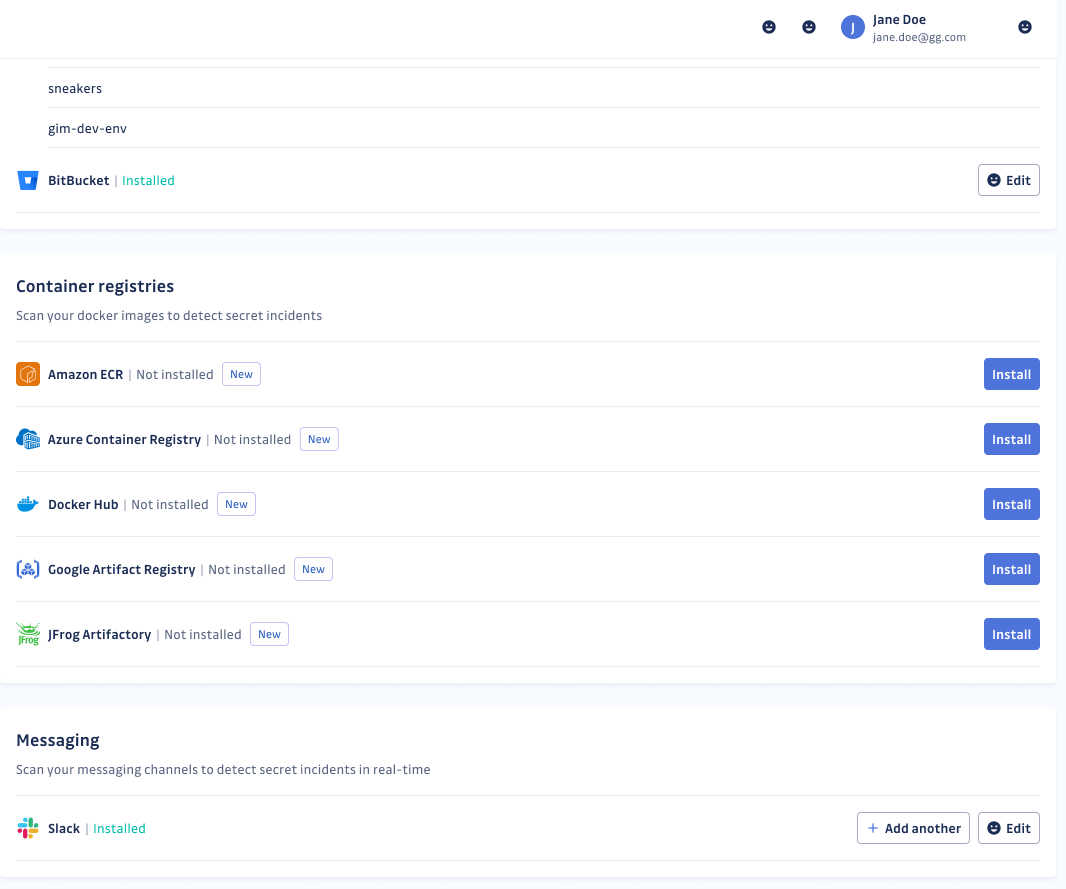Viewport: 1066px width, 889px height.
Task: Add another Slack workspace
Action: click(913, 828)
